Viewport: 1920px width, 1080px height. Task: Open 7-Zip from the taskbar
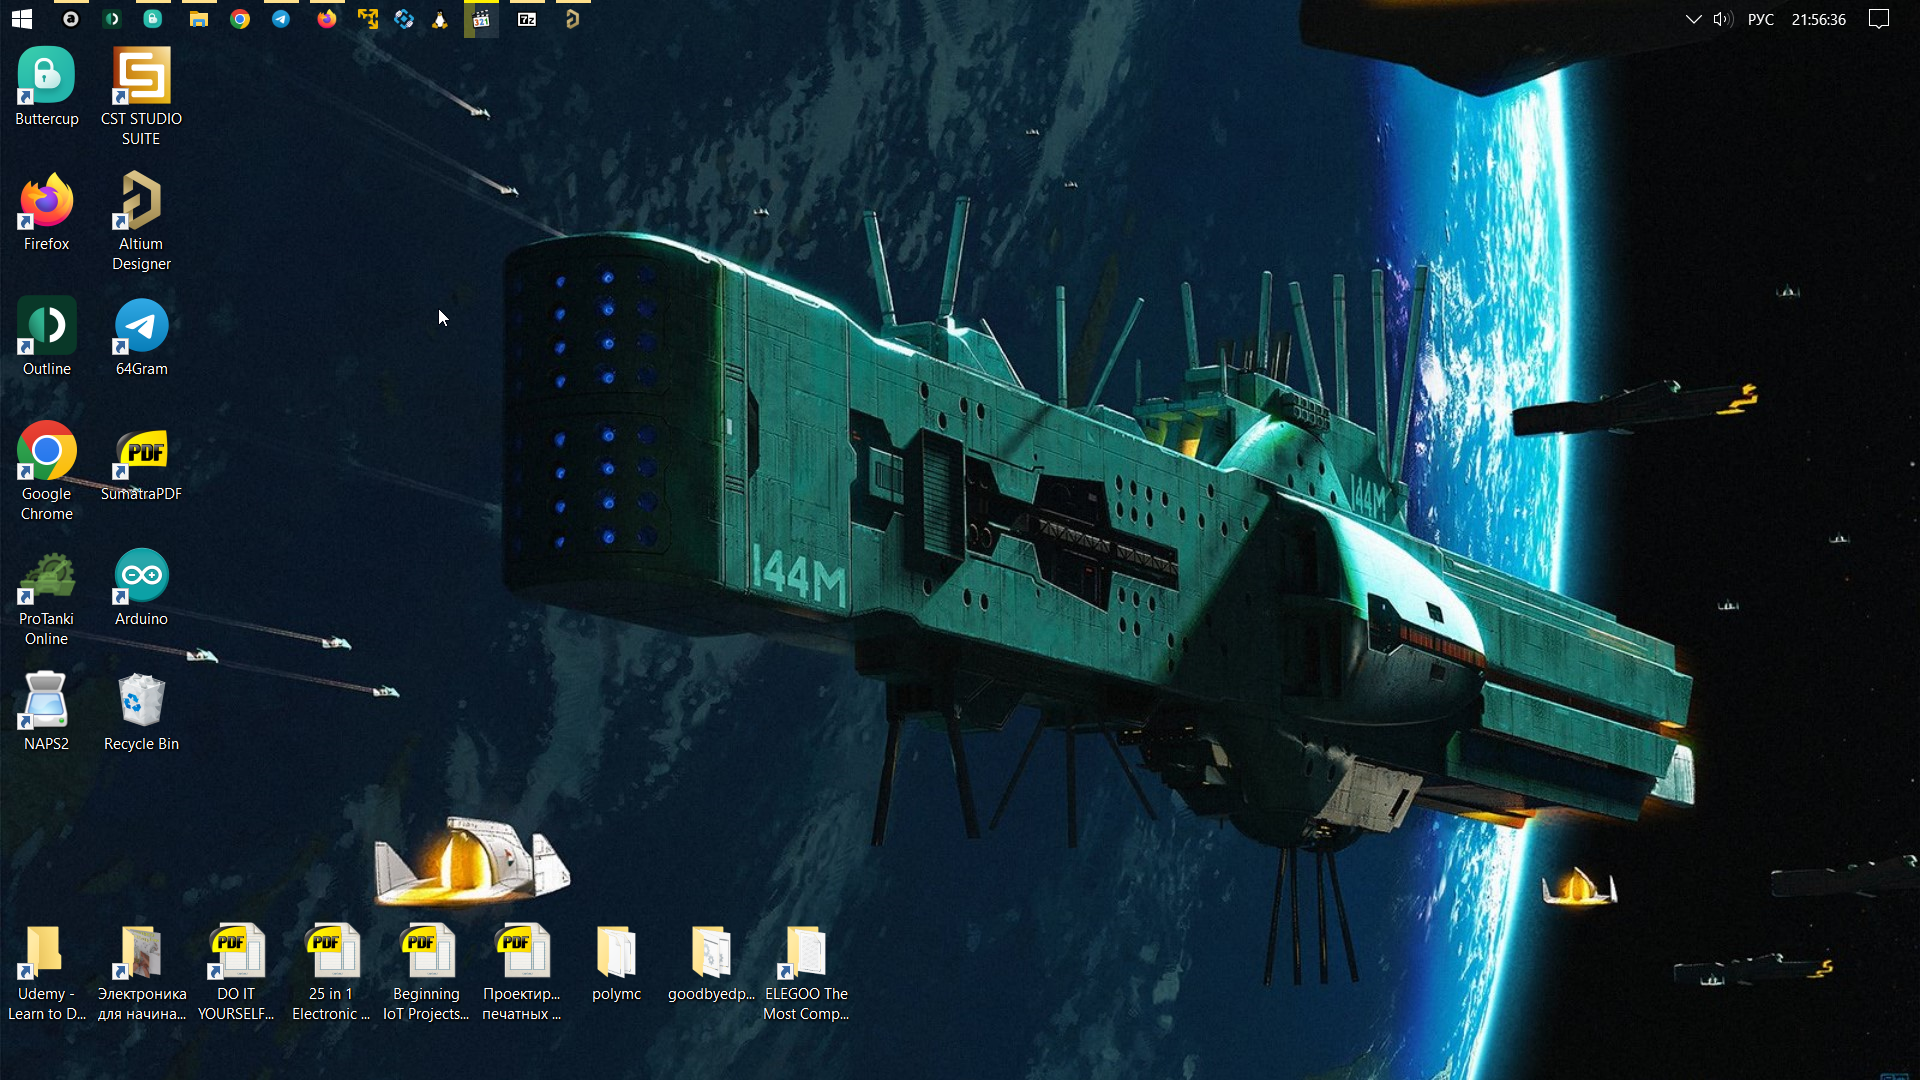coord(527,19)
